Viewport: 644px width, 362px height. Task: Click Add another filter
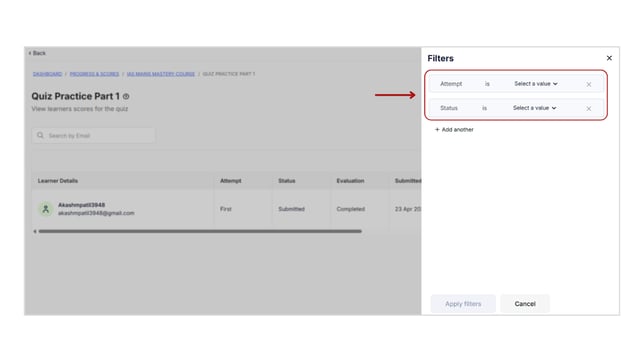coord(454,129)
